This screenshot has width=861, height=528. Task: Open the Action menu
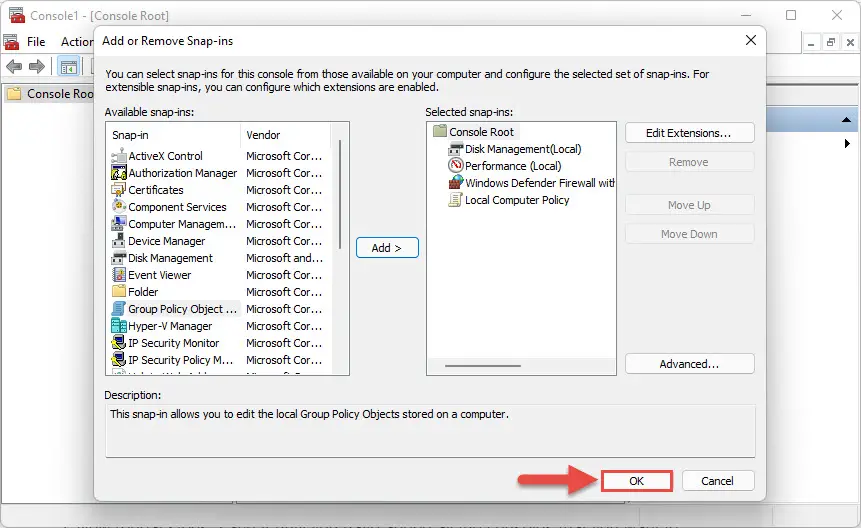point(77,42)
